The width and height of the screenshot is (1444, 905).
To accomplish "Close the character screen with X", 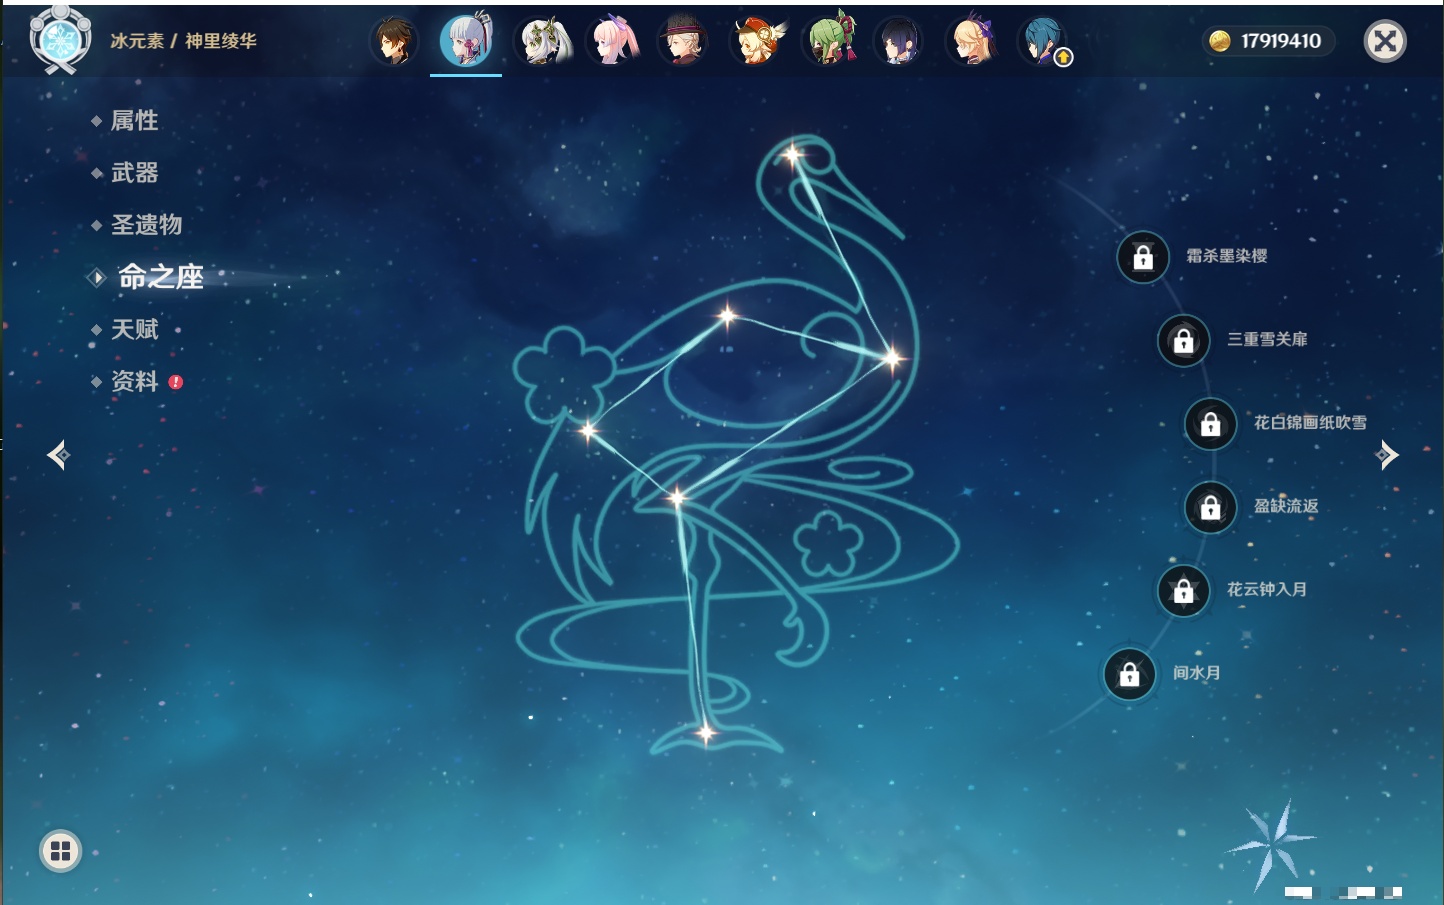I will coord(1385,41).
